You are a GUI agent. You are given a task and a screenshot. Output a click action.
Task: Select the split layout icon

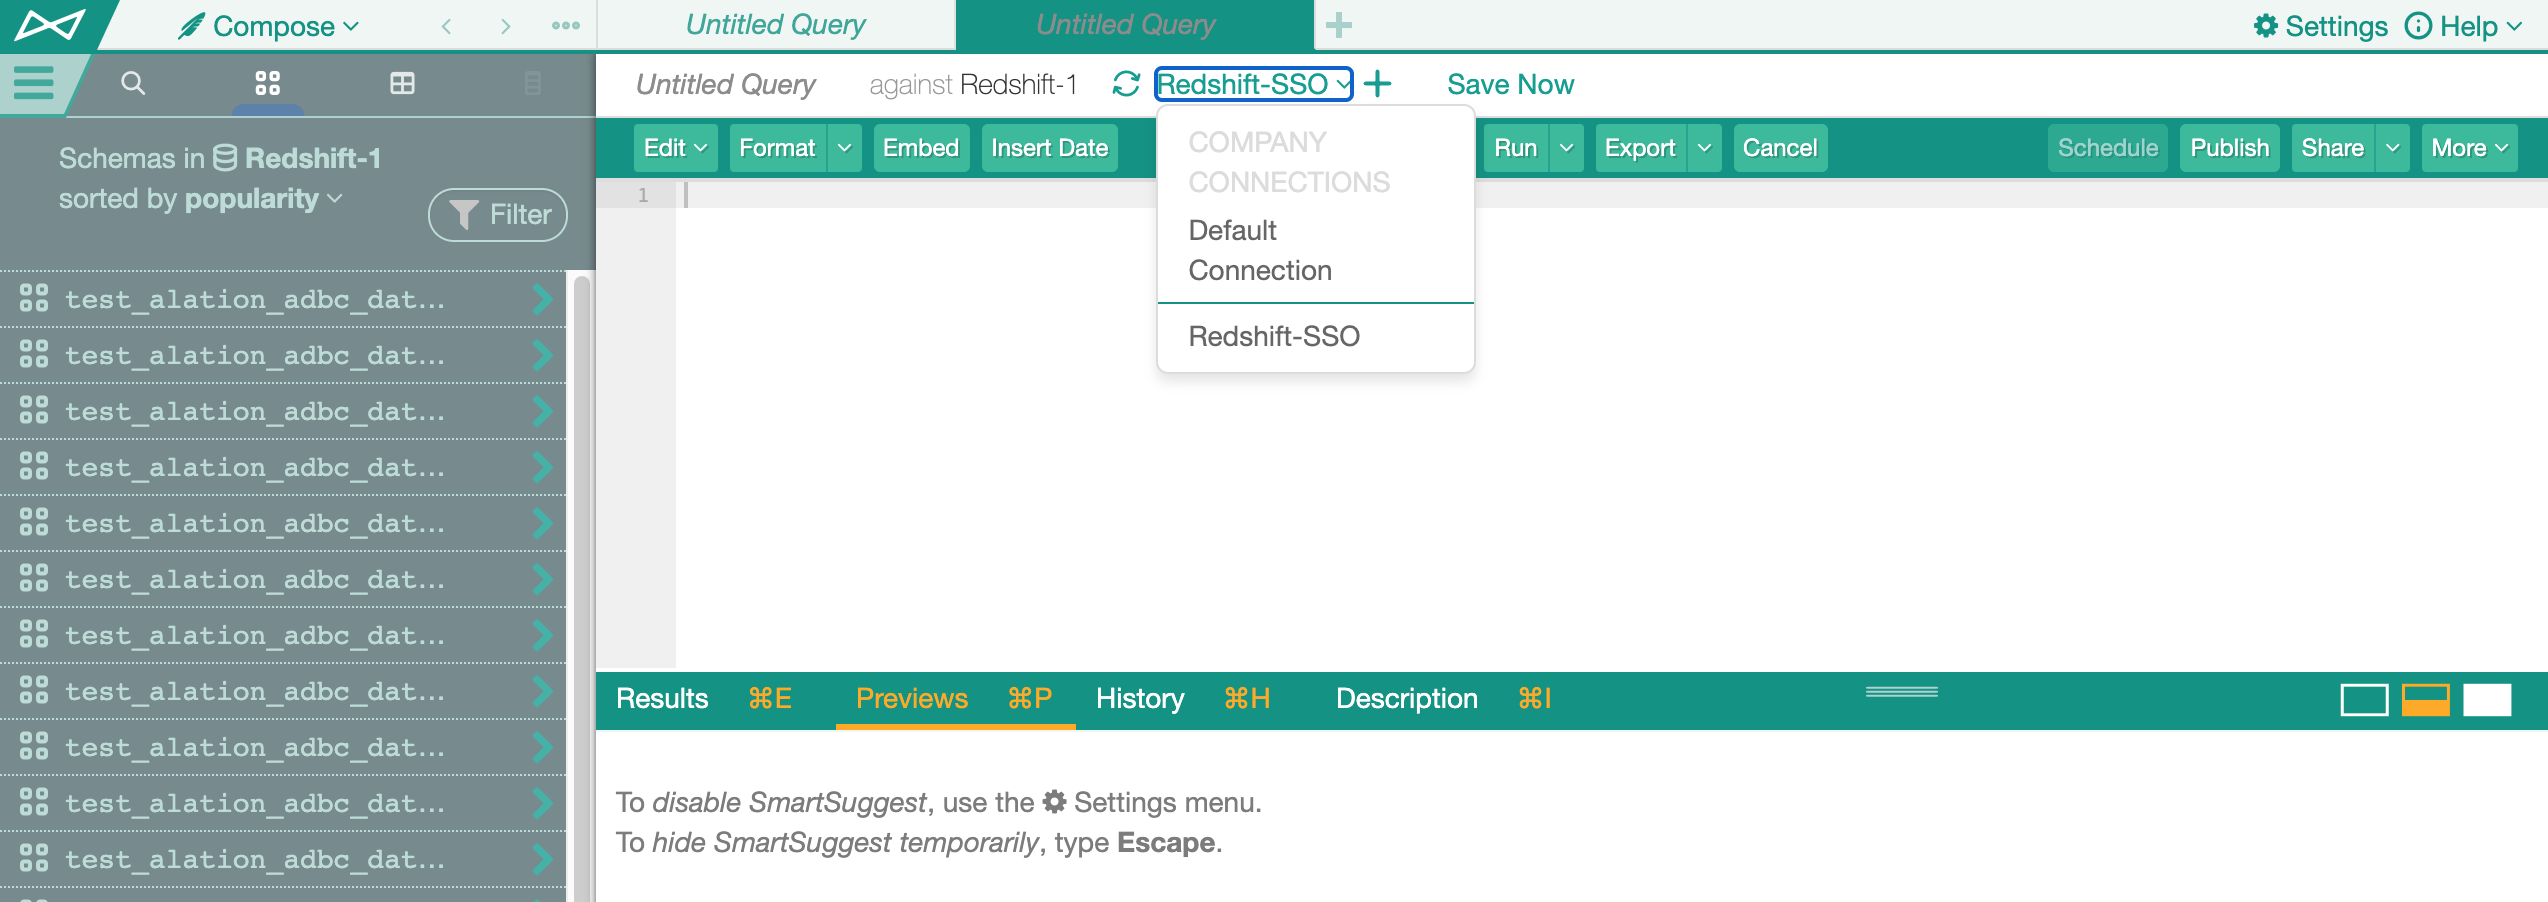2425,699
